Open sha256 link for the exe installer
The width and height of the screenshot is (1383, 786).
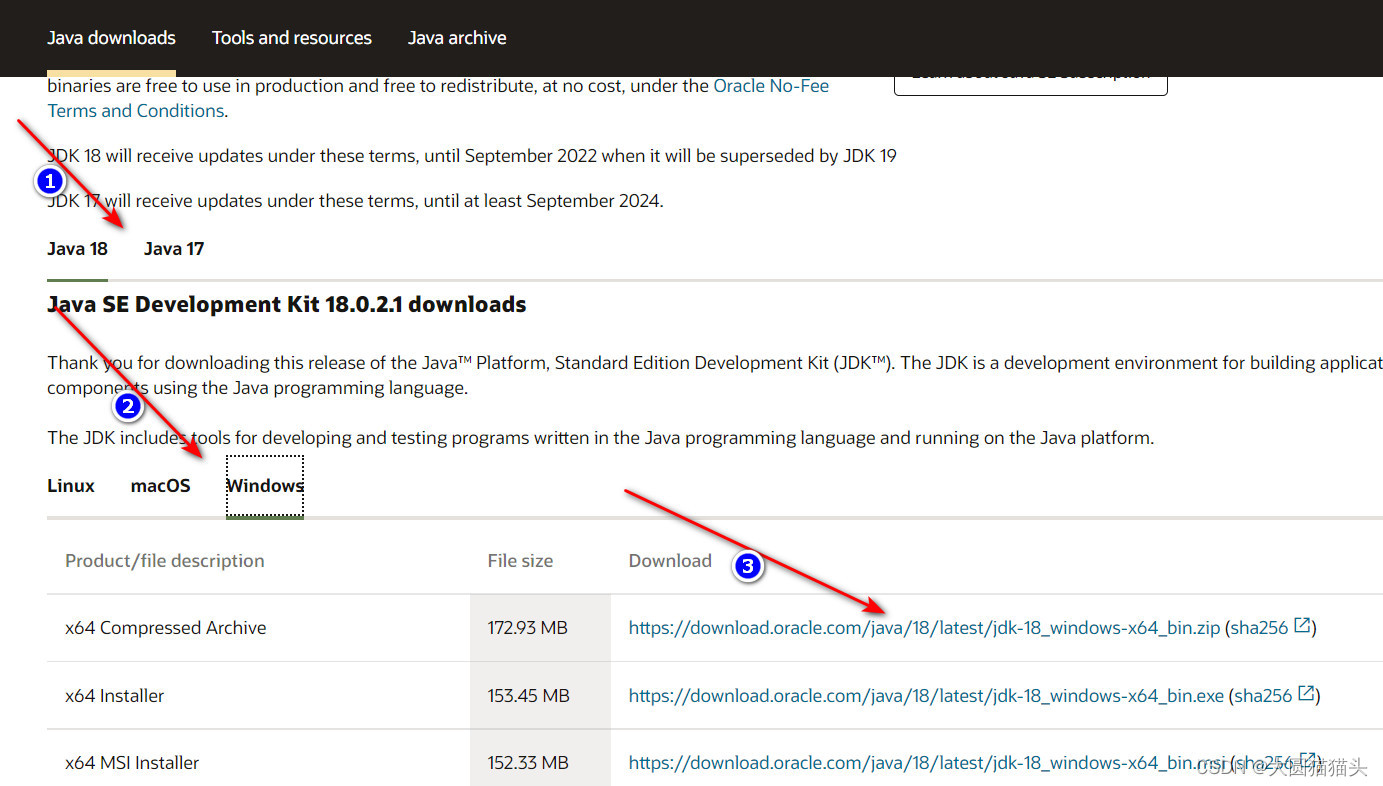tap(1263, 696)
